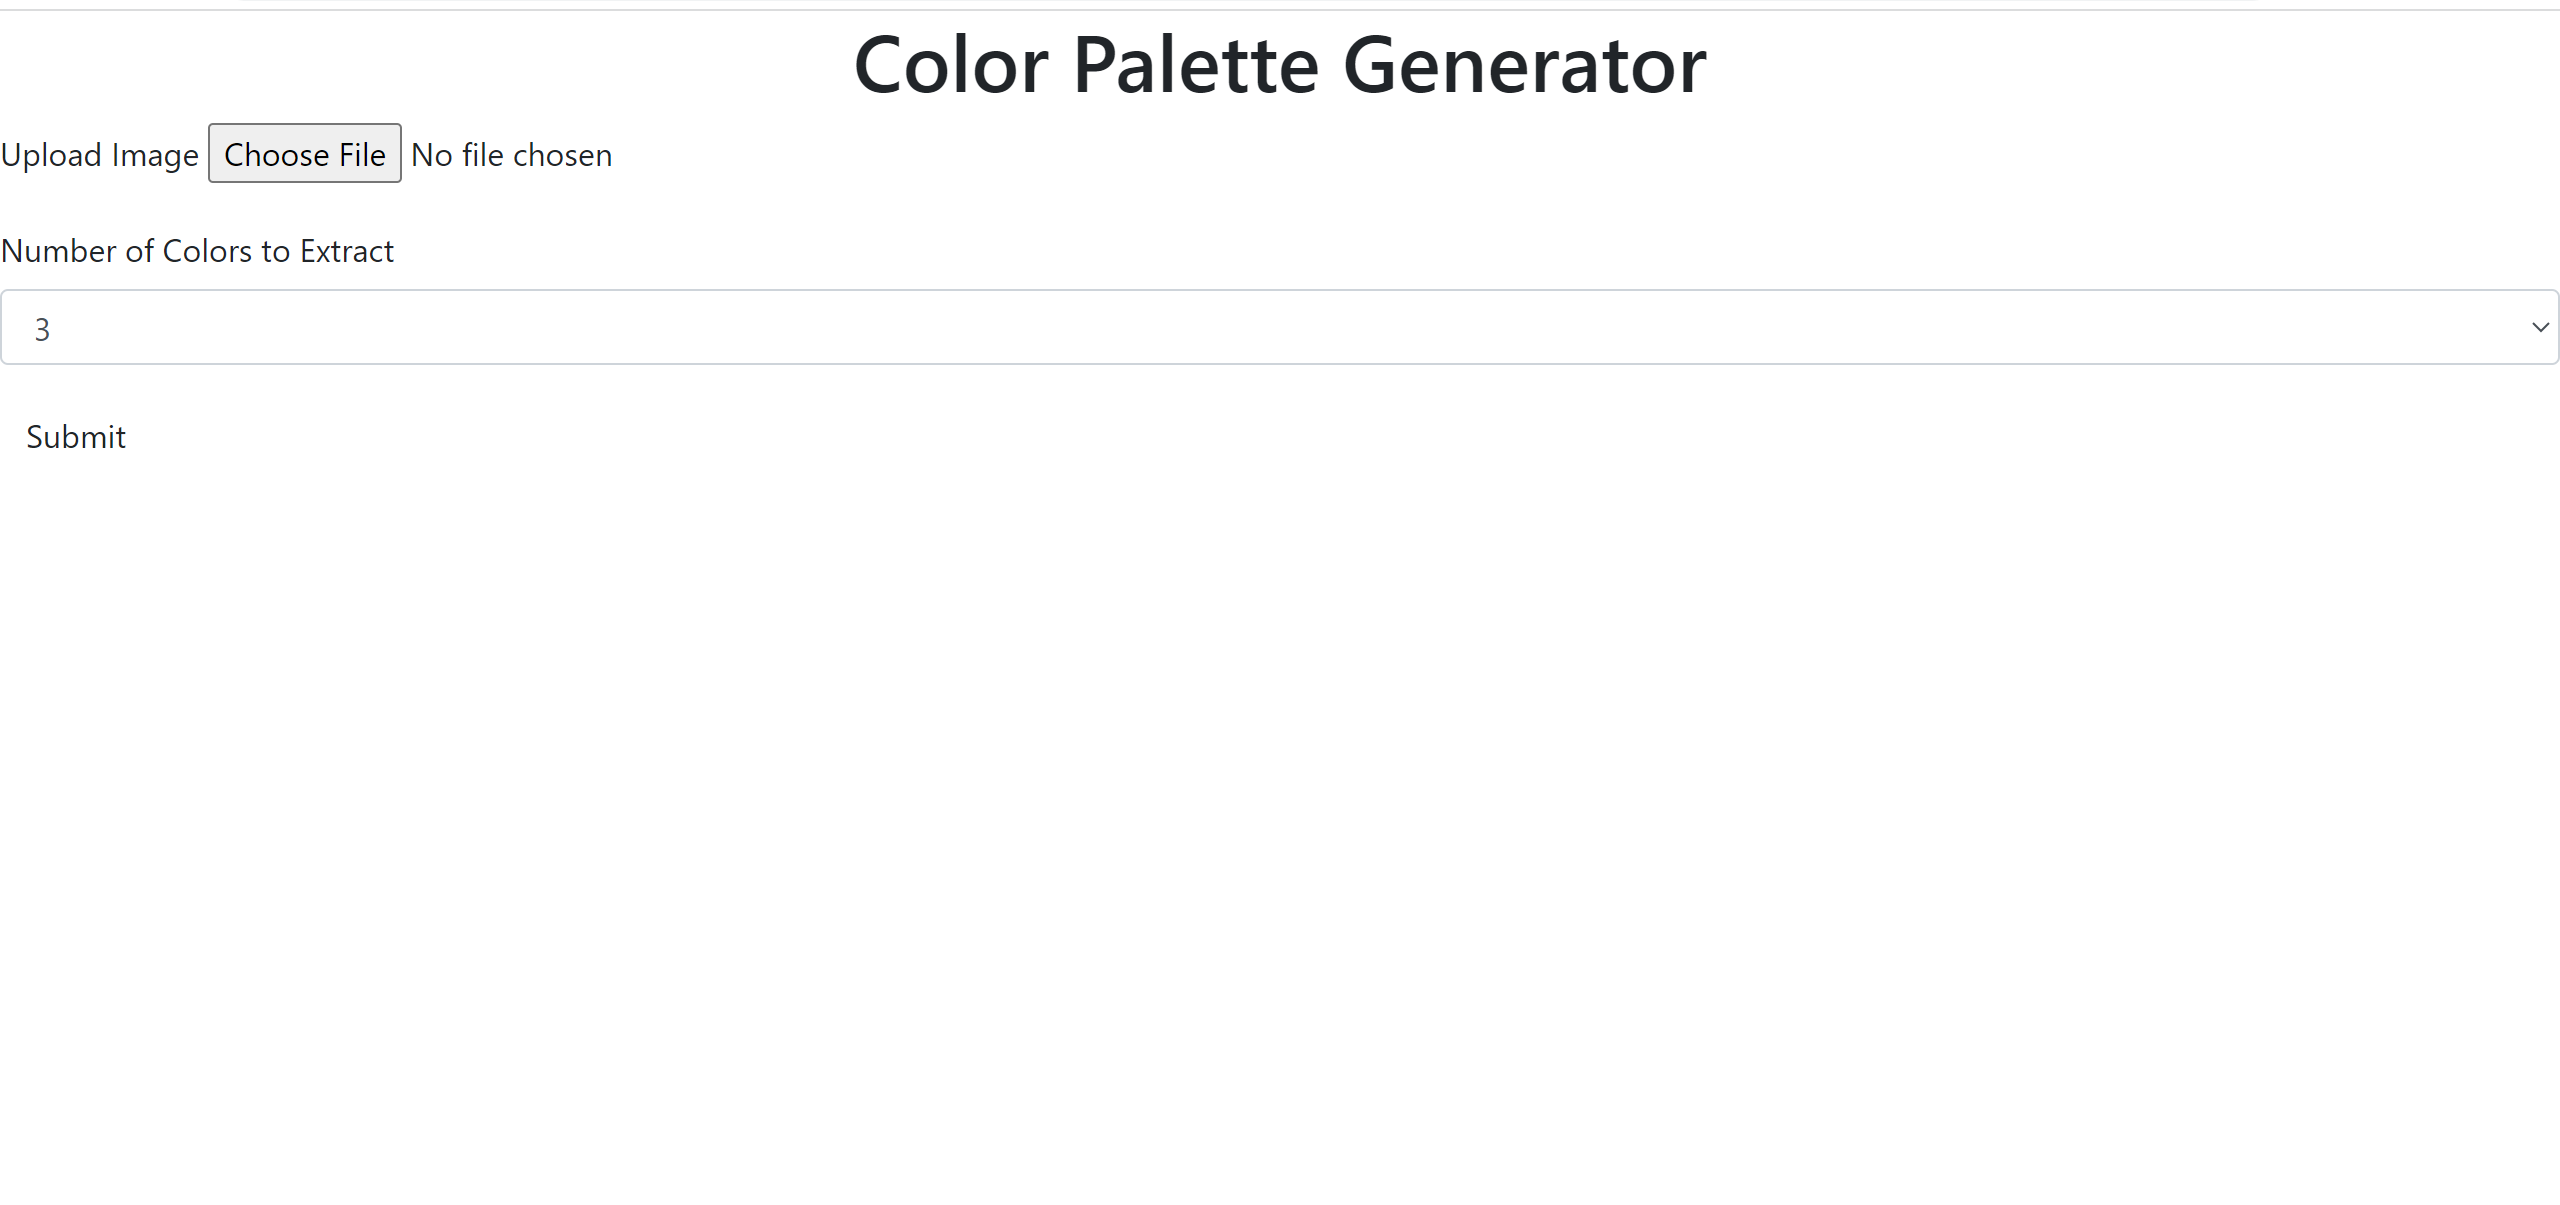Click the value 3 in the selector
The height and width of the screenshot is (1205, 2560).
41,329
